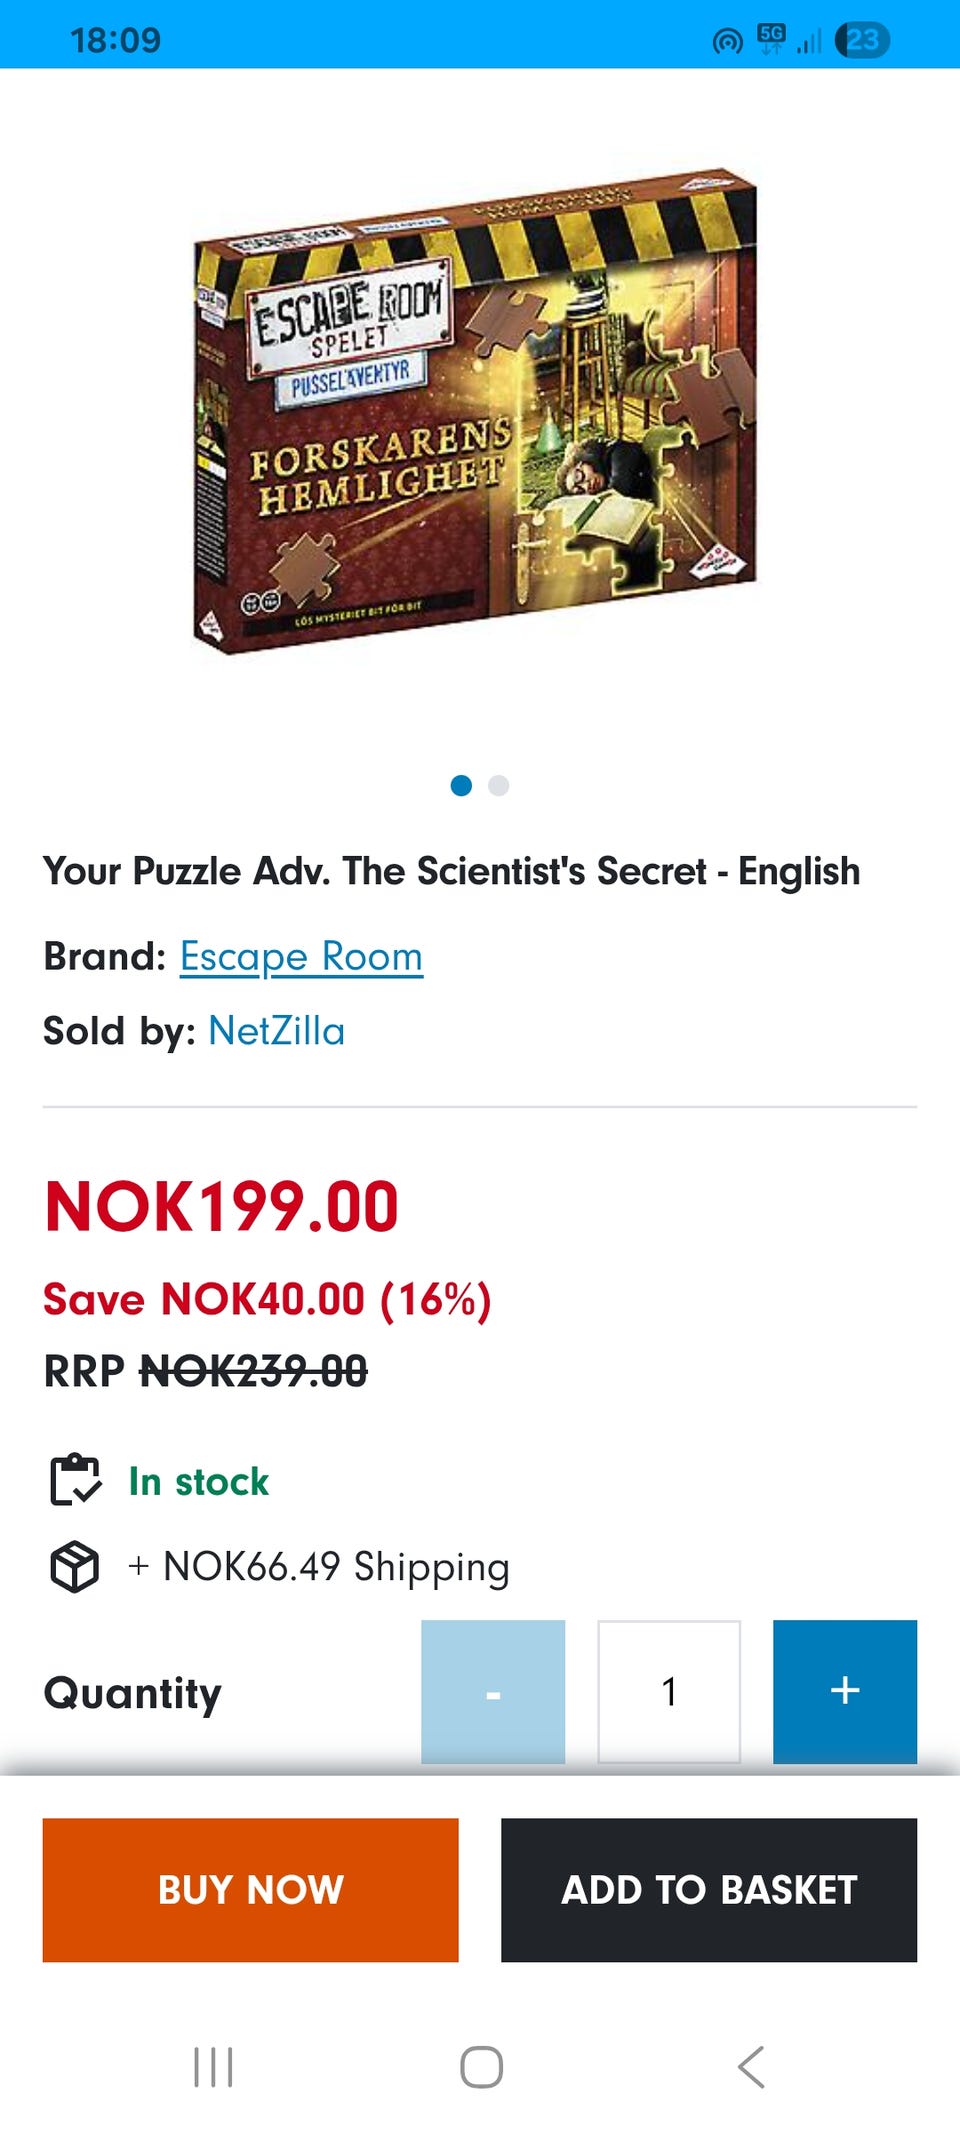960x2133 pixels.
Task: Open the NetZilla seller page
Action: pyautogui.click(x=276, y=1031)
